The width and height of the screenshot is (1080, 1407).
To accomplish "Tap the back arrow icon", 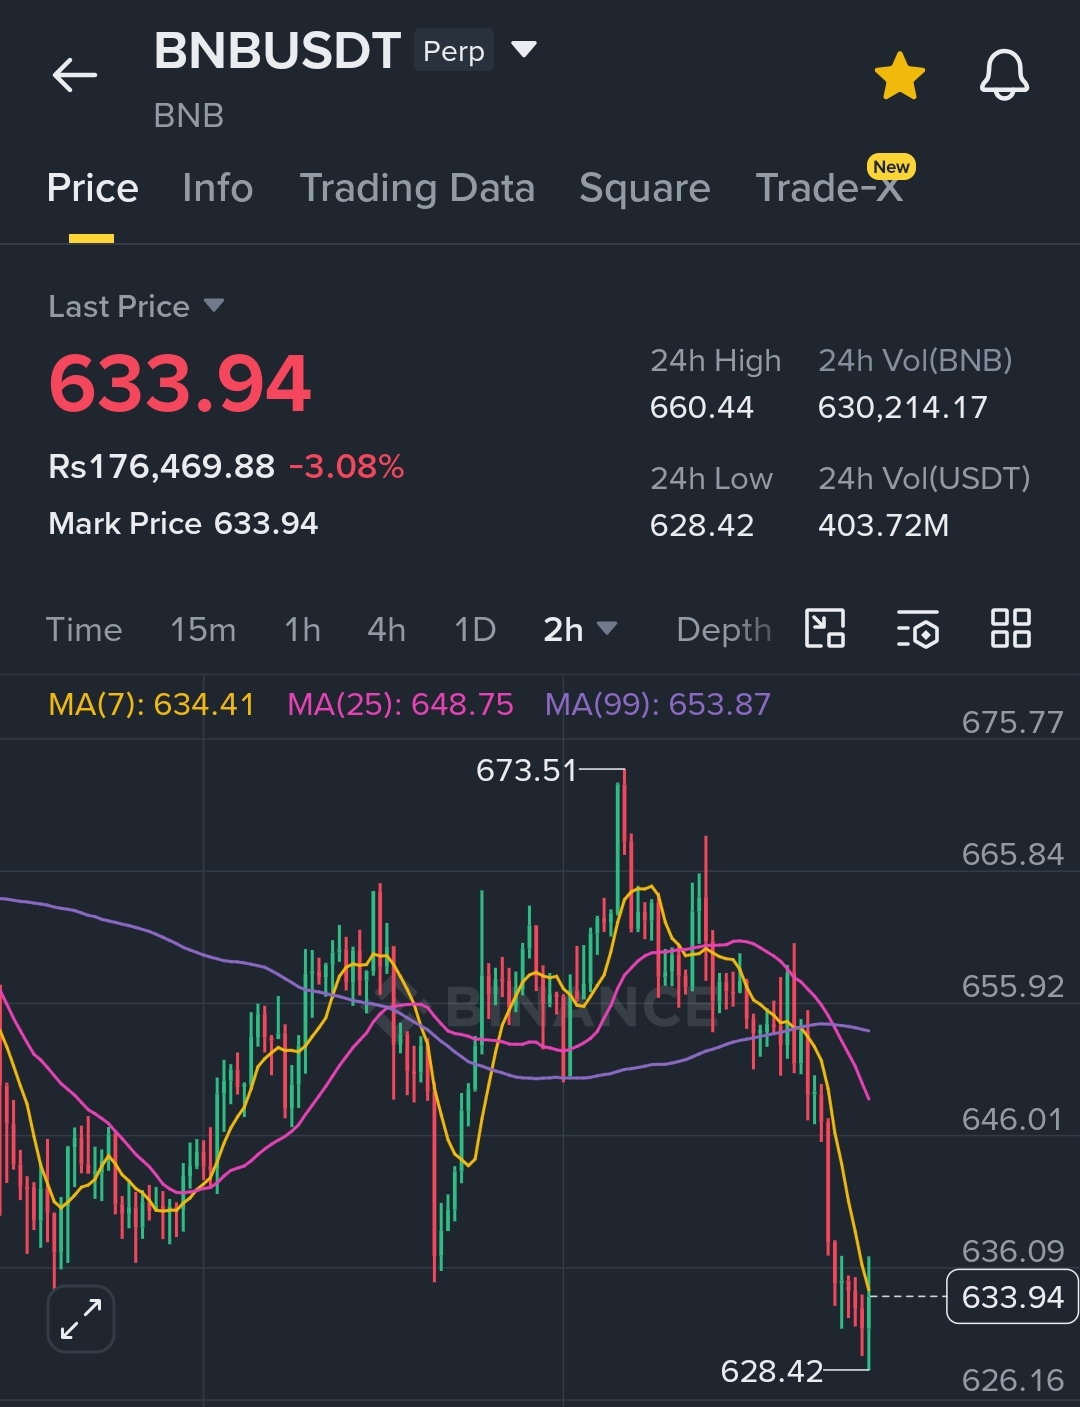I will click(75, 75).
